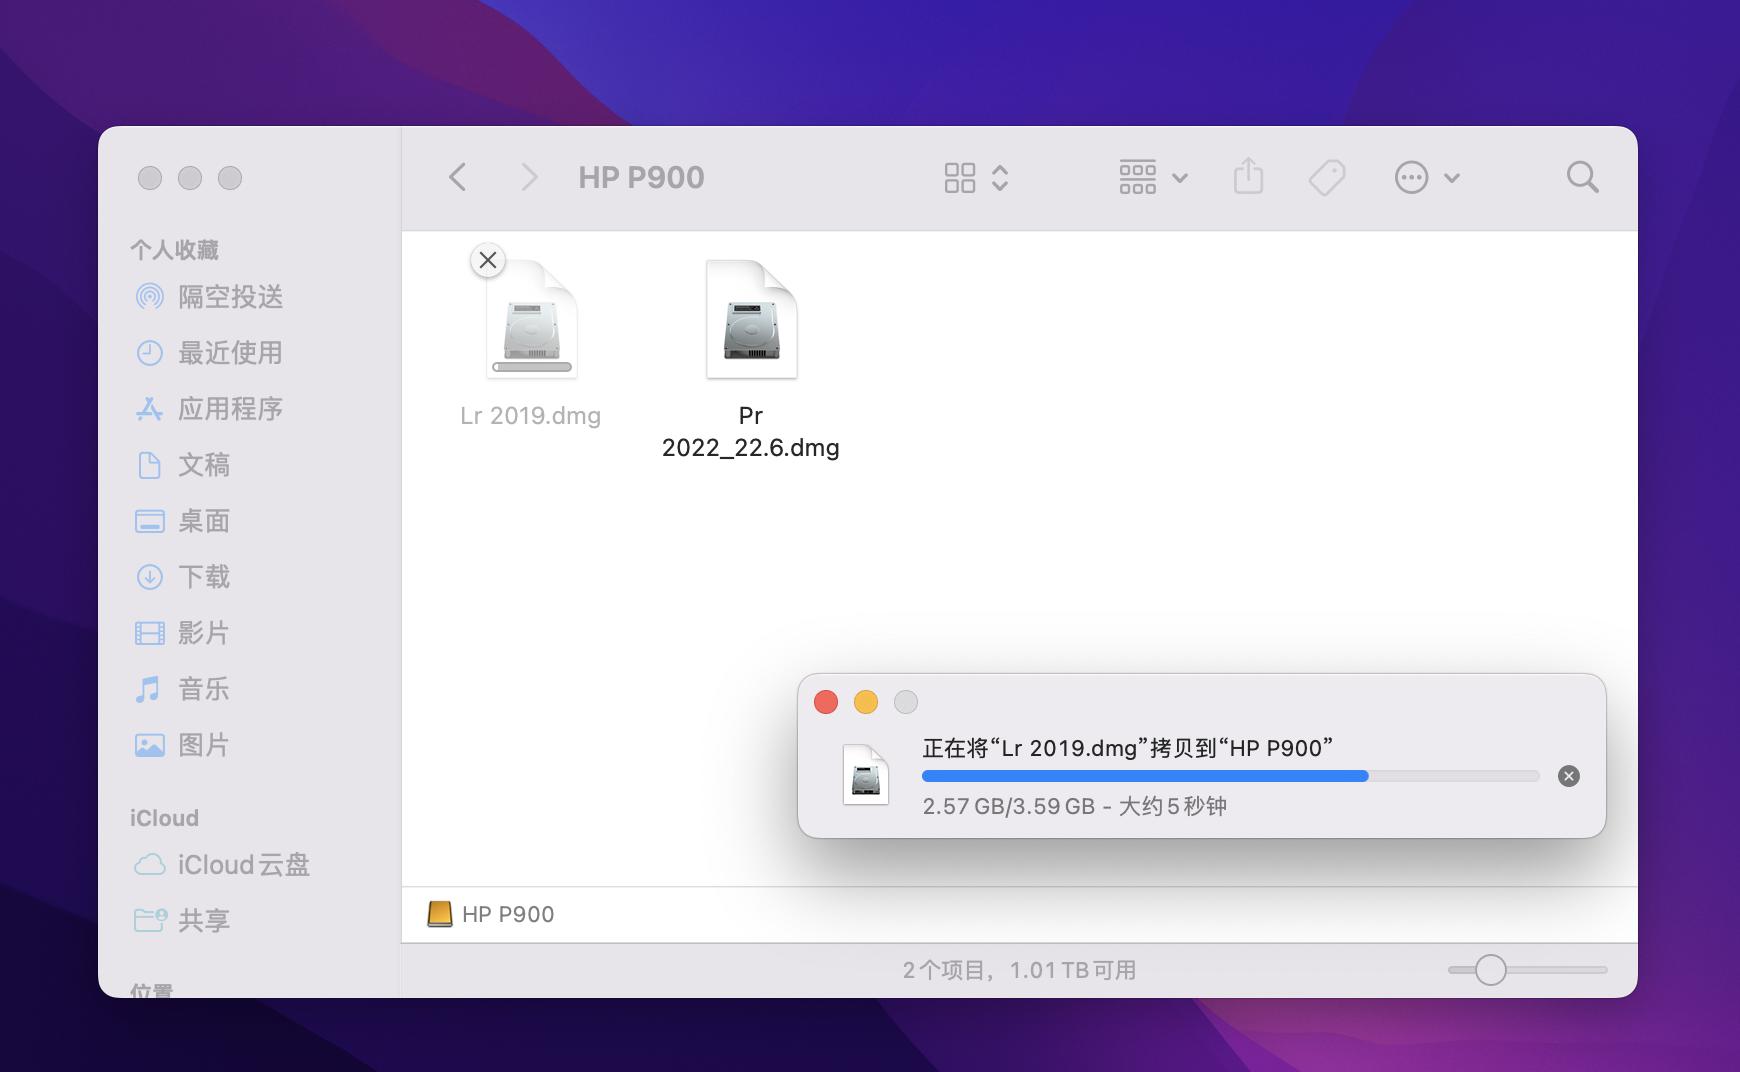The image size is (1740, 1072).
Task: Cancel the Lr 2019.dmg copy via its X badge
Action: click(x=487, y=260)
